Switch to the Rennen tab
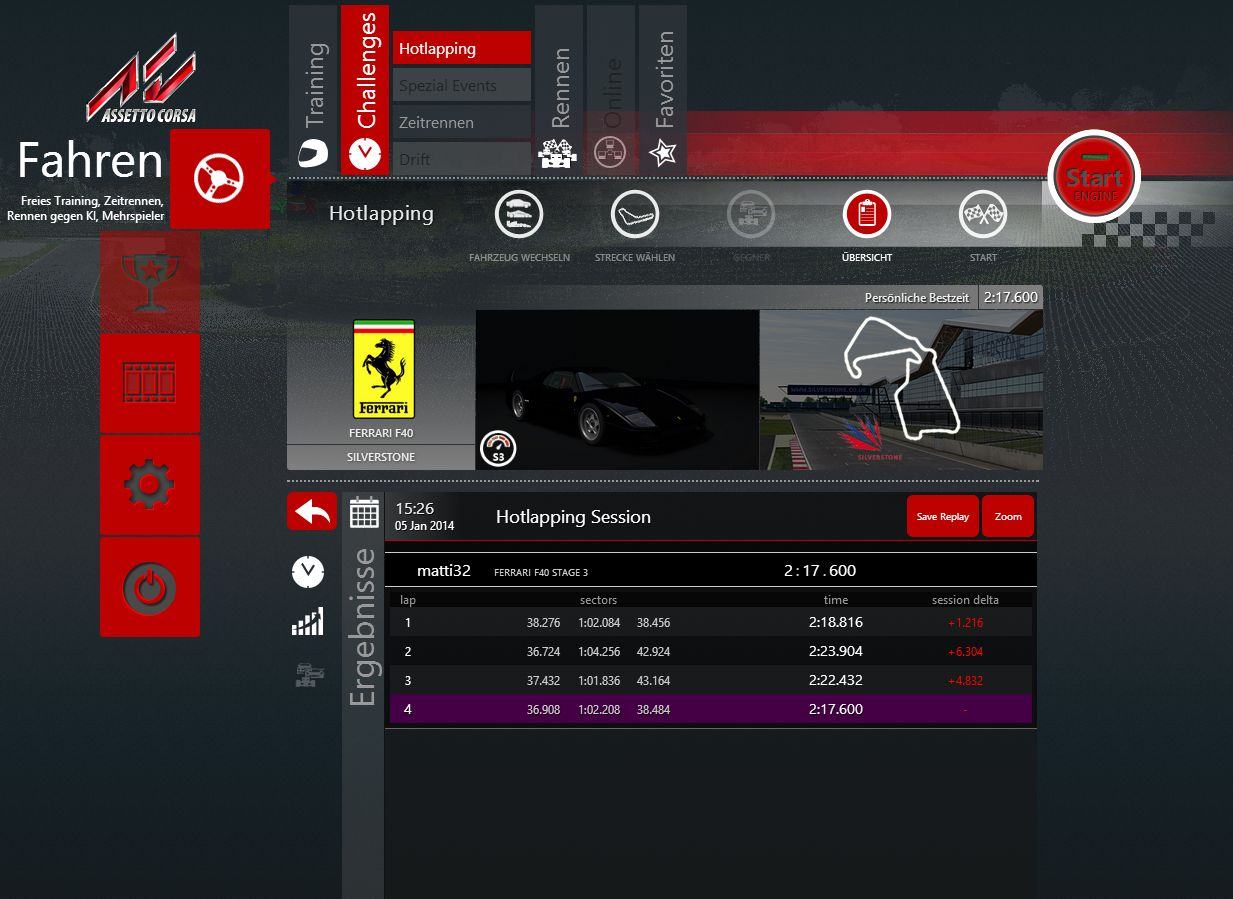Screen dimensions: 1233x899 point(559,90)
